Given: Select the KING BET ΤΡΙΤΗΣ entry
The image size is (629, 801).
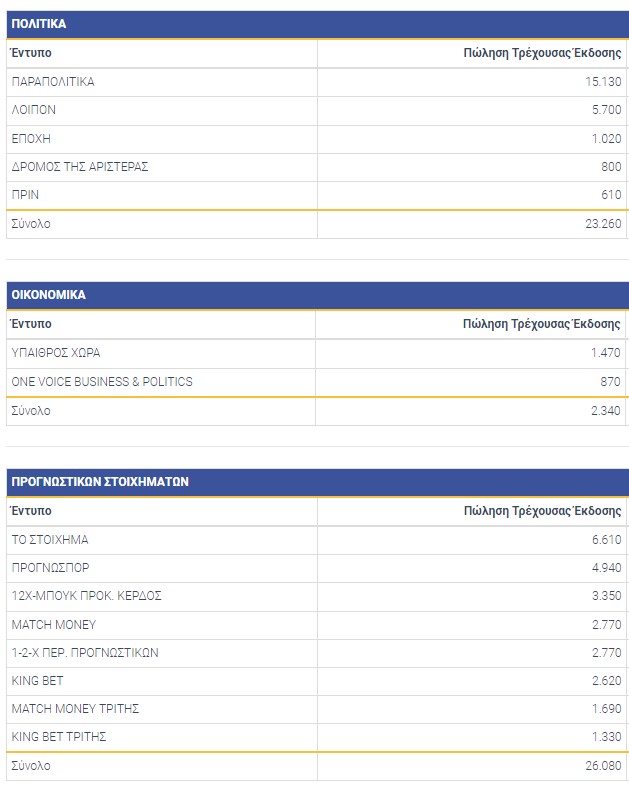Looking at the screenshot, I should 59,737.
